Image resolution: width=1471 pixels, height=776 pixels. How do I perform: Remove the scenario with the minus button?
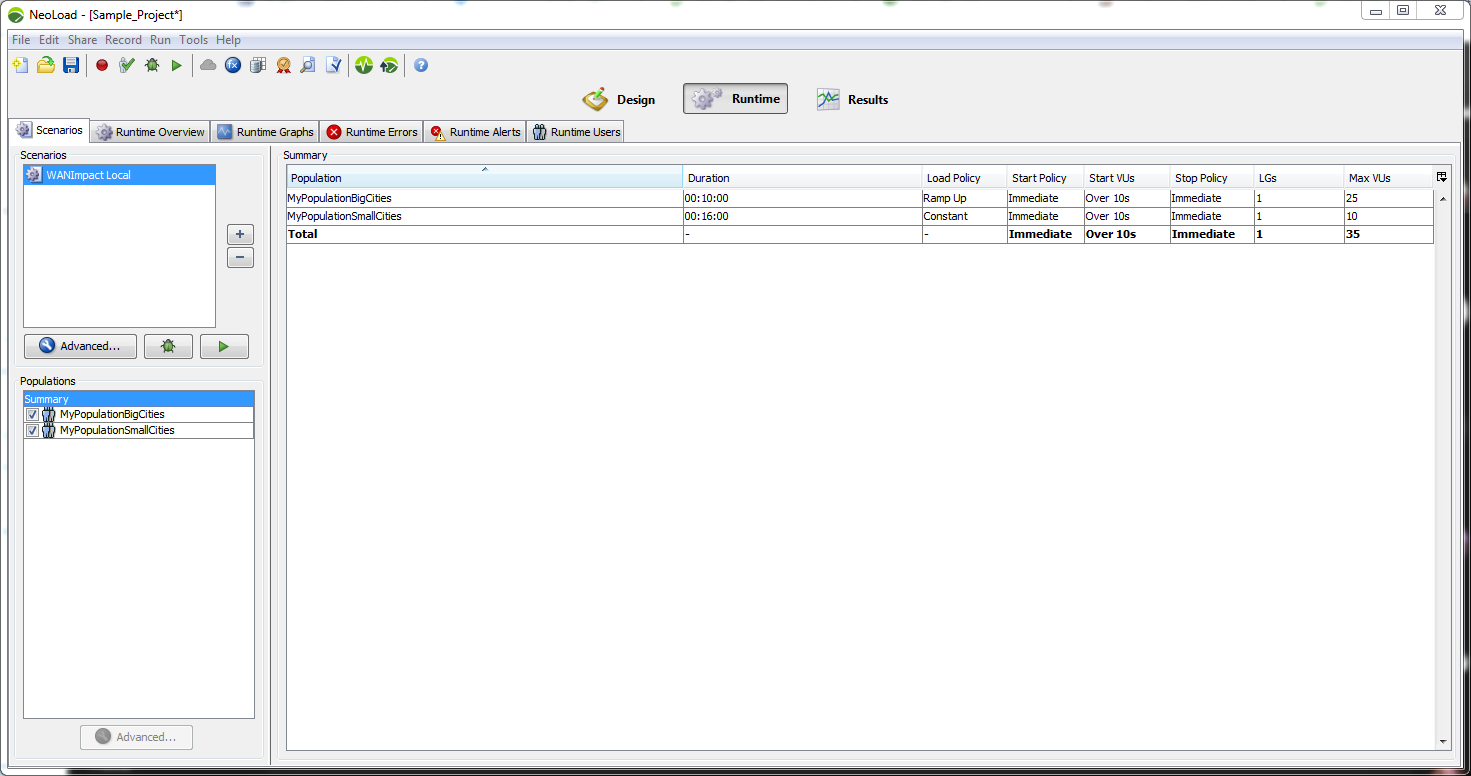point(240,258)
